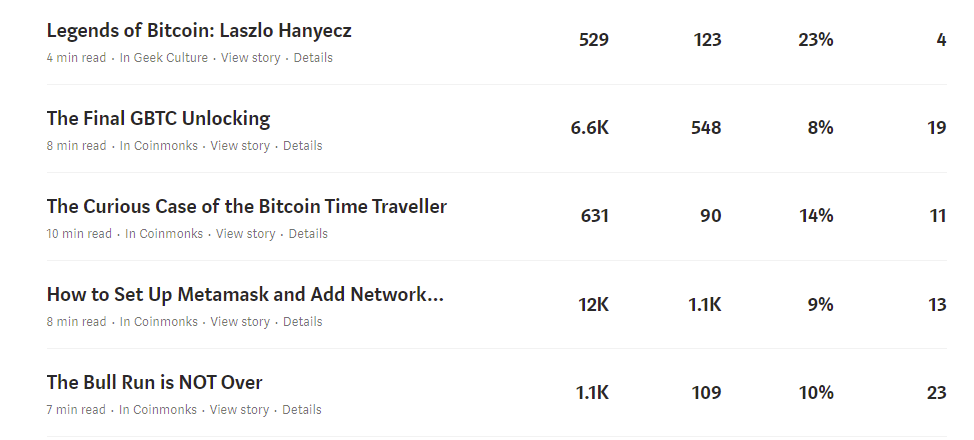Screen dimensions: 974x440
Task: Open Details for The Bull Run article
Action: coord(302,410)
